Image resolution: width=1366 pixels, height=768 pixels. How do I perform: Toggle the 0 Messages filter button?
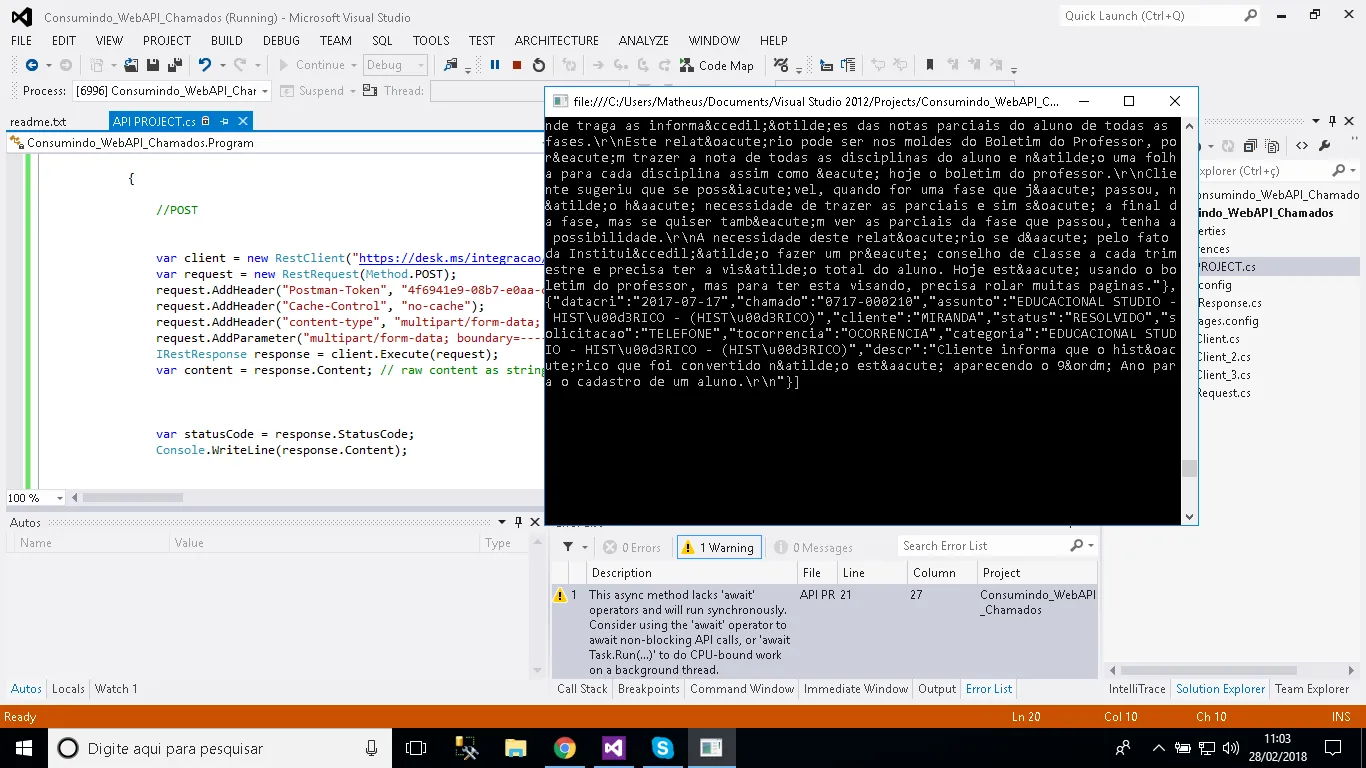(813, 547)
